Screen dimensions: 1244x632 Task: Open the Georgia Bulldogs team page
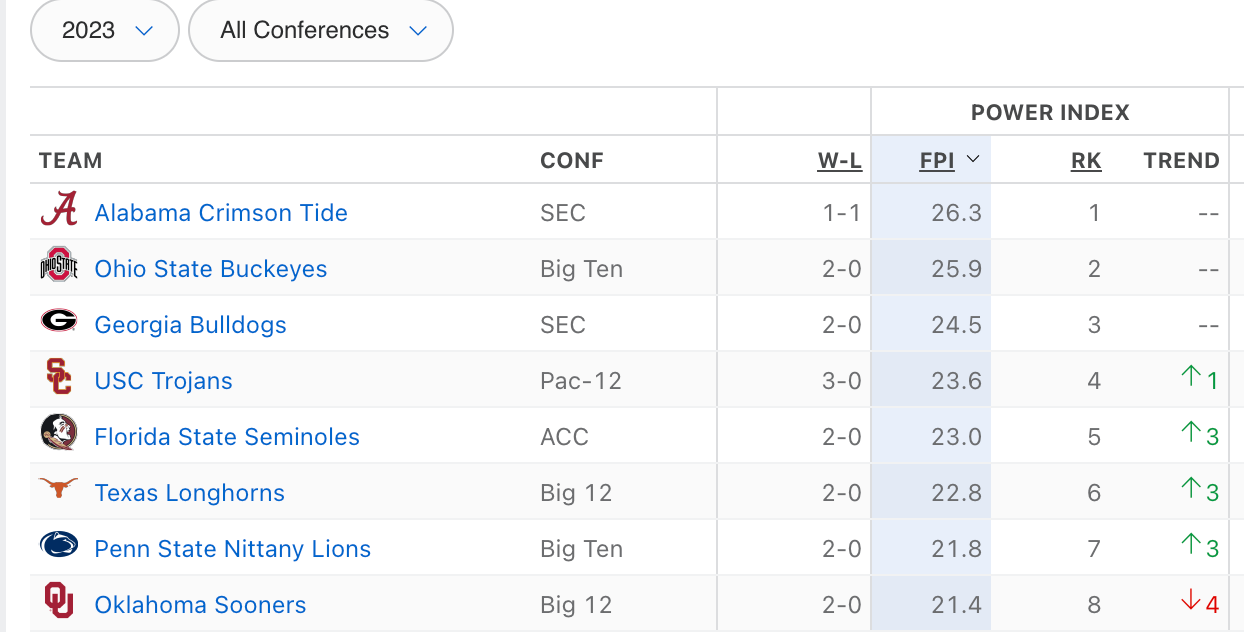[x=190, y=324]
